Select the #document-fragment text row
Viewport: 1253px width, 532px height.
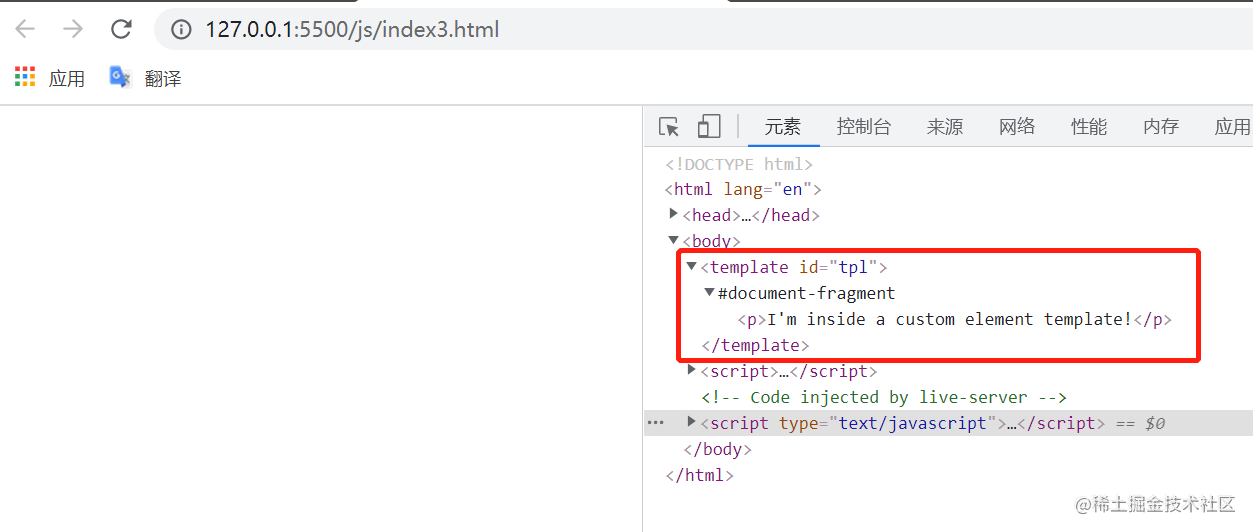(806, 293)
